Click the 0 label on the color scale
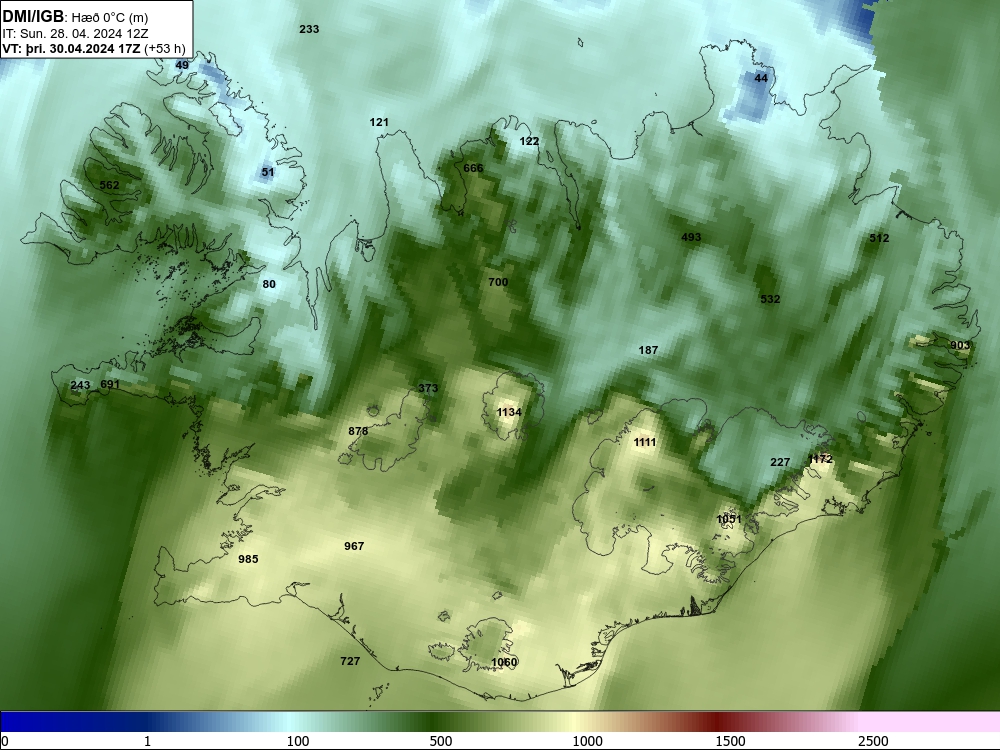Screen dimensions: 1000x750 (x=5, y=740)
